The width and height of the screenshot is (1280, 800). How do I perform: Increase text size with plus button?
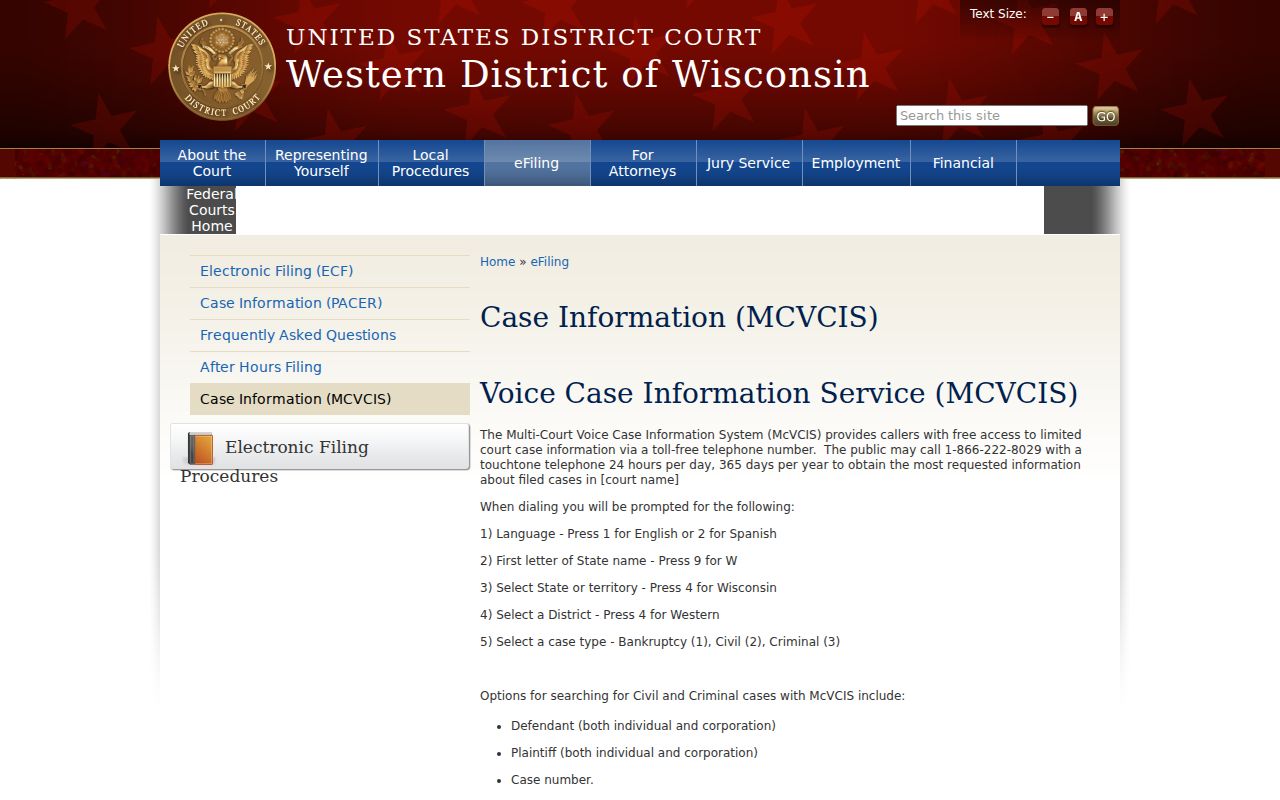pos(1104,16)
